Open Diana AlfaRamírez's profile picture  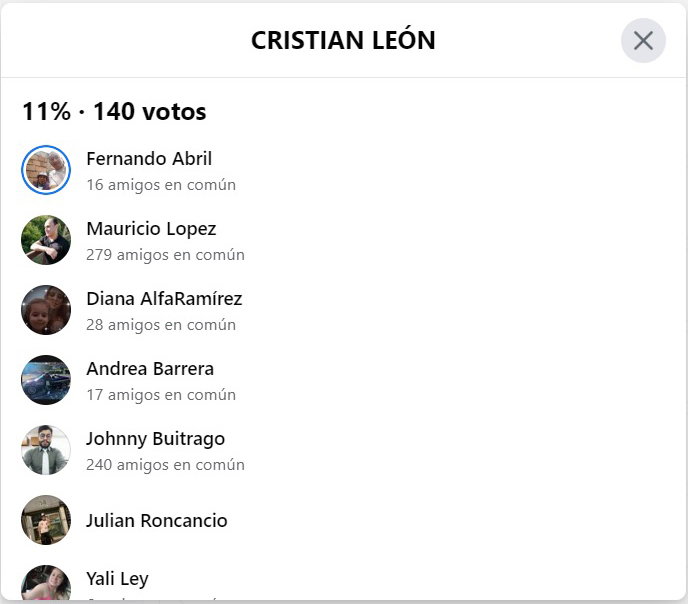(x=46, y=310)
